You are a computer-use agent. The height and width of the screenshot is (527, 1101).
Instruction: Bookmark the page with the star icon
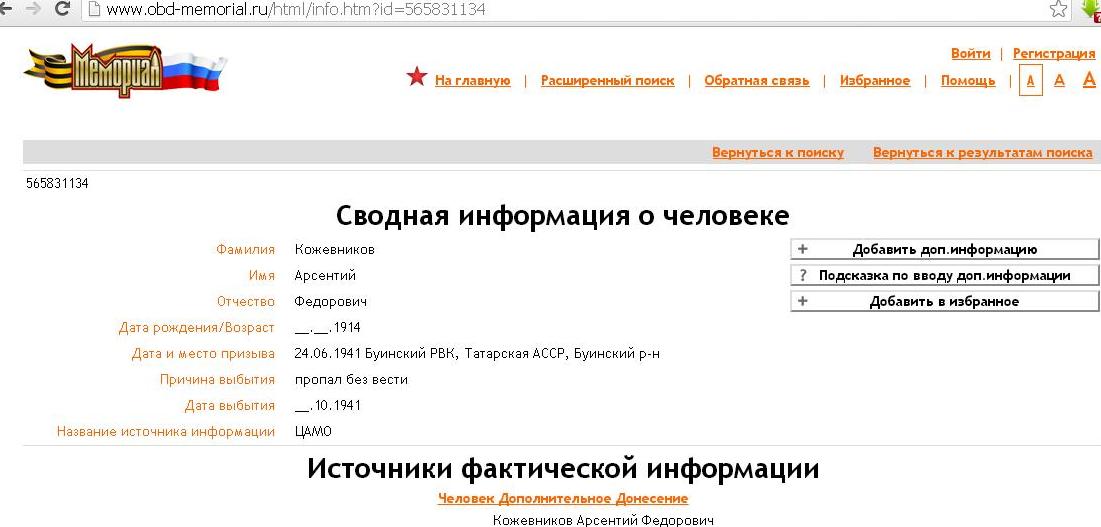[x=1057, y=9]
